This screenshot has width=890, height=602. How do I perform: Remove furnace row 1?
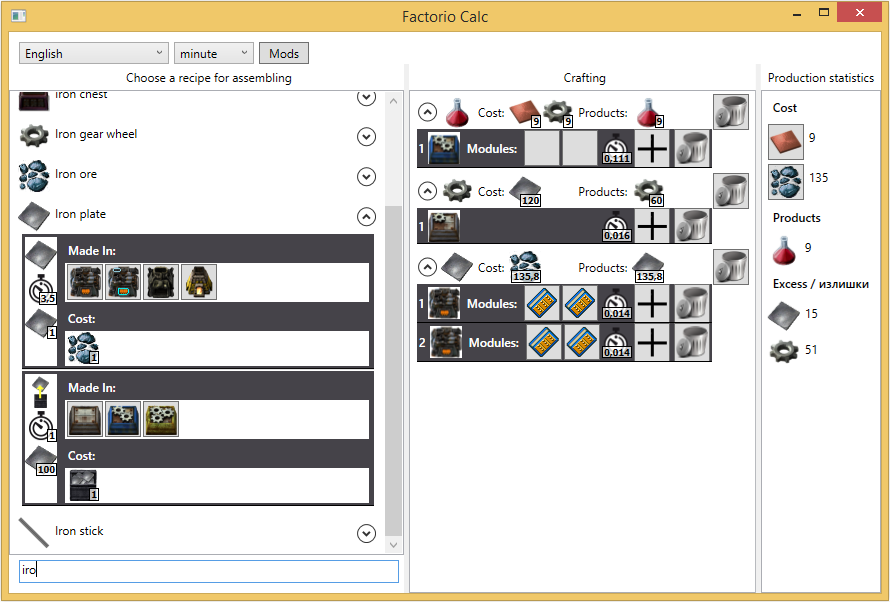(x=692, y=303)
